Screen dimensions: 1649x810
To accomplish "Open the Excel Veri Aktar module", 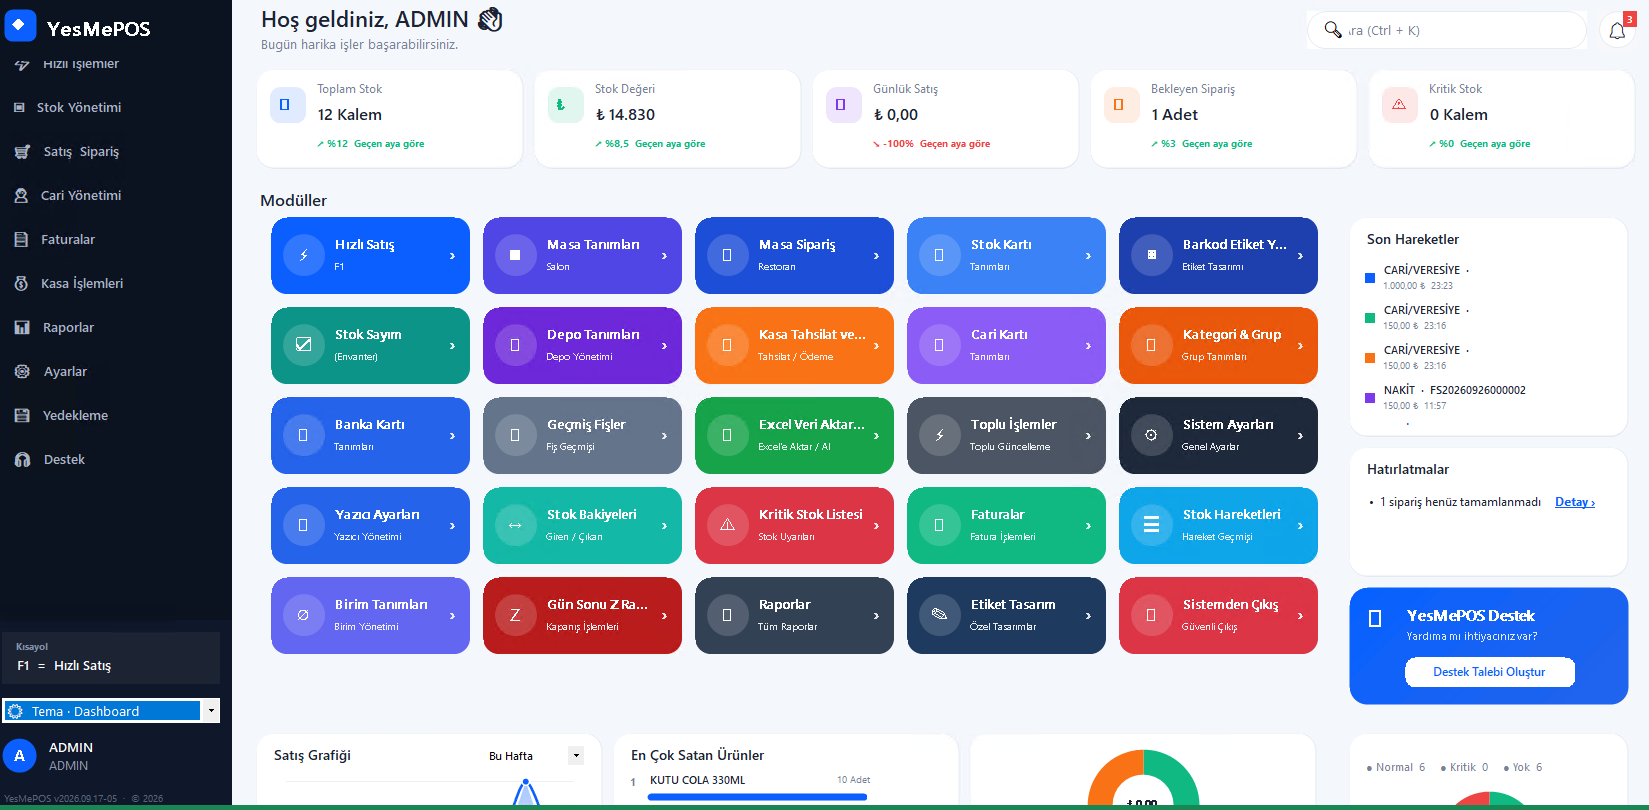I will (794, 436).
